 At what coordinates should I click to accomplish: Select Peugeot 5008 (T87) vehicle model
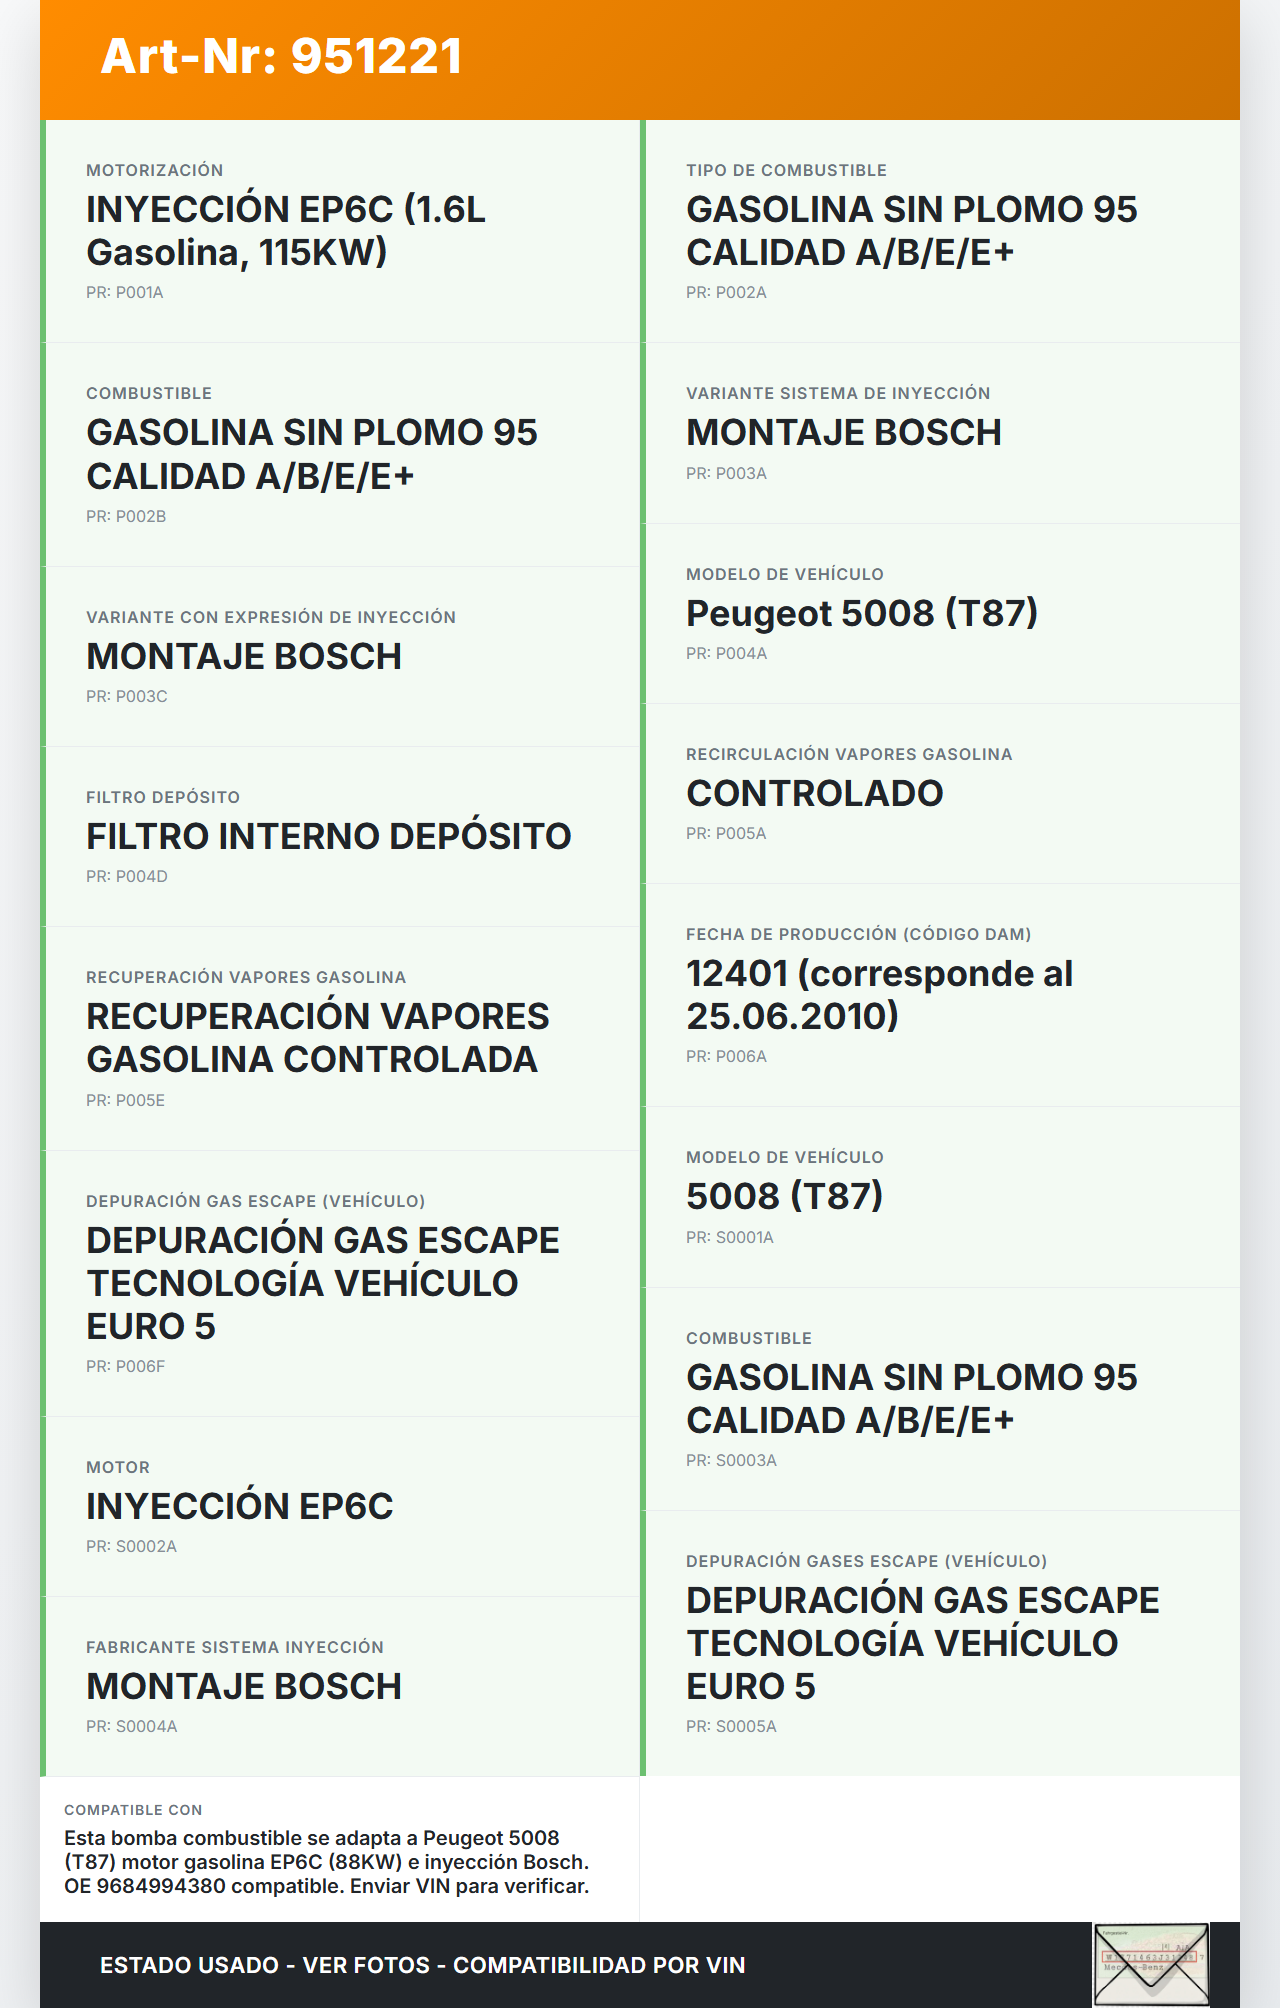(861, 613)
